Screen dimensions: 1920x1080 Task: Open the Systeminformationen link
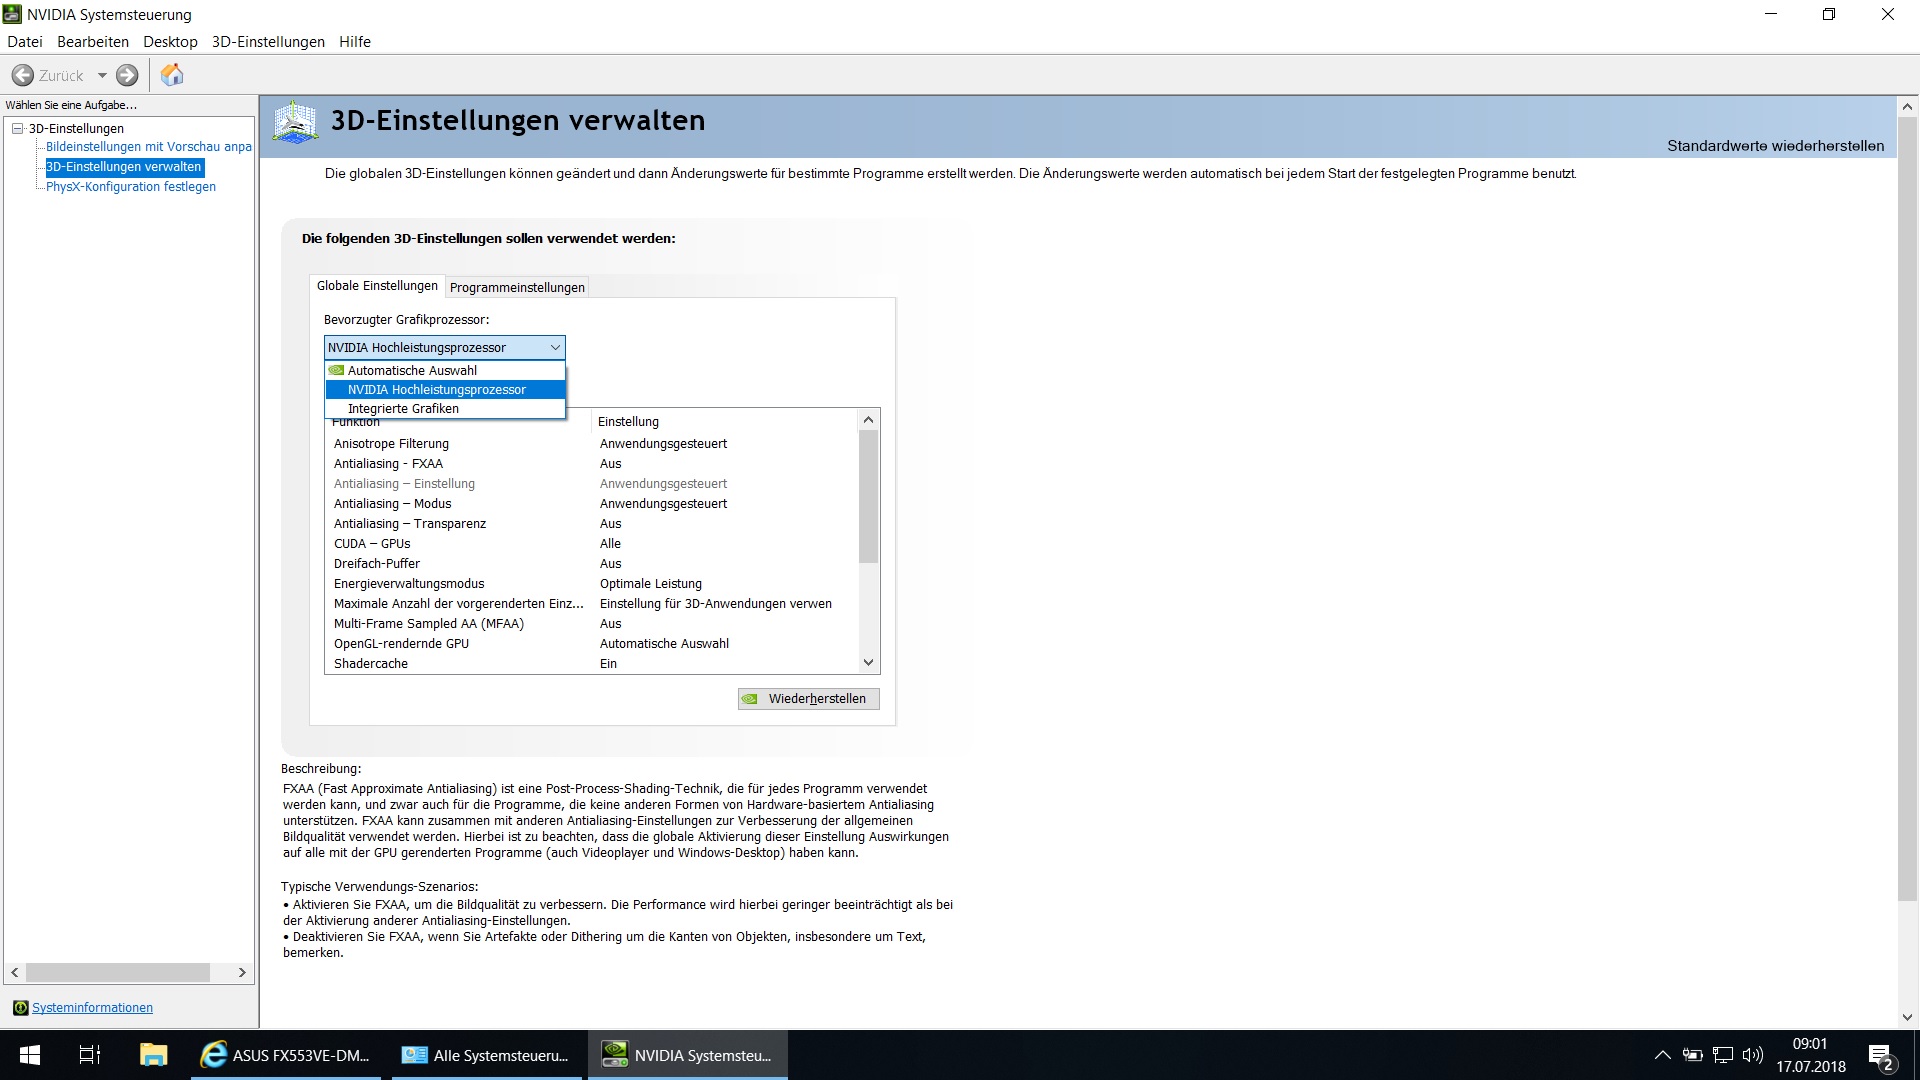coord(92,1007)
